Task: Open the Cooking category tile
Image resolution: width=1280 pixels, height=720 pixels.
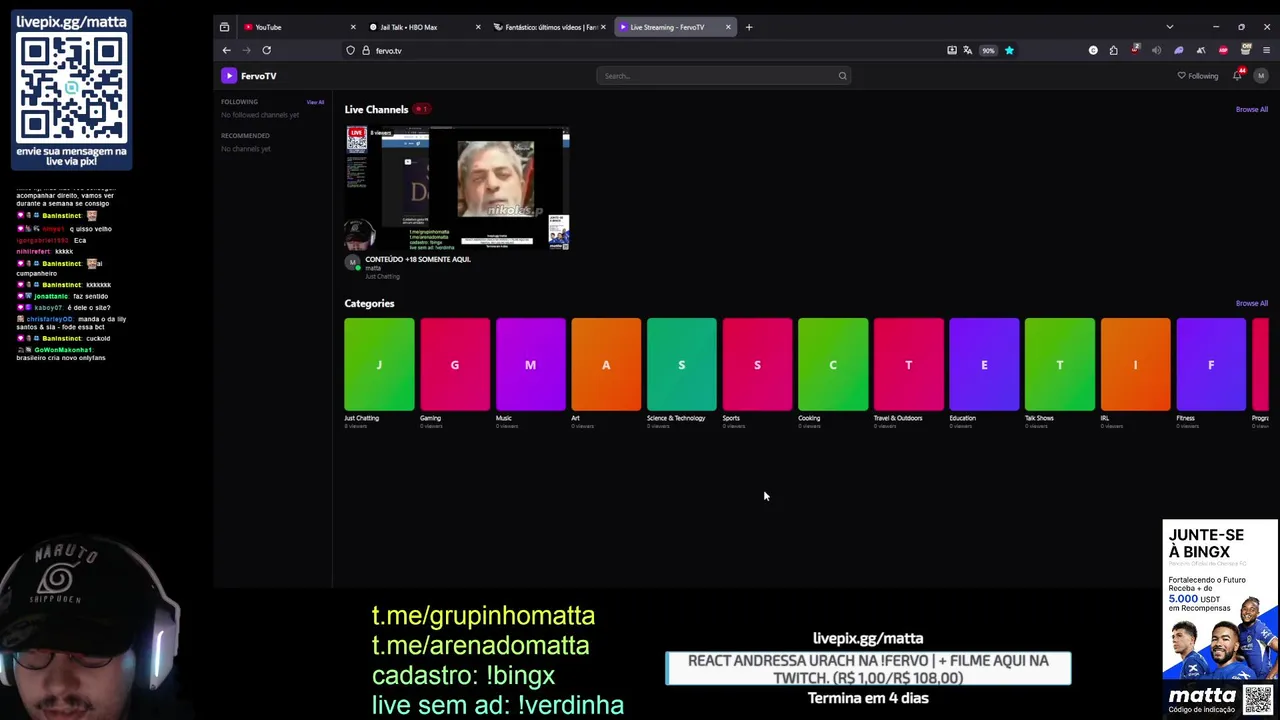Action: coord(833,365)
